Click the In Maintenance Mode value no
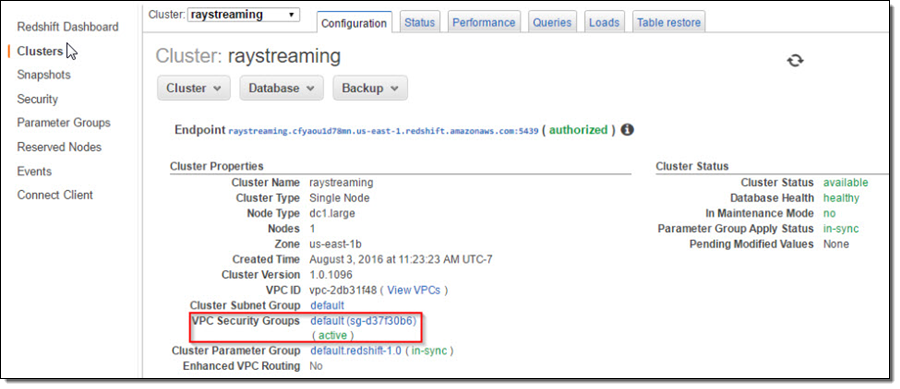Viewport: 900px width, 389px height. 829,213
